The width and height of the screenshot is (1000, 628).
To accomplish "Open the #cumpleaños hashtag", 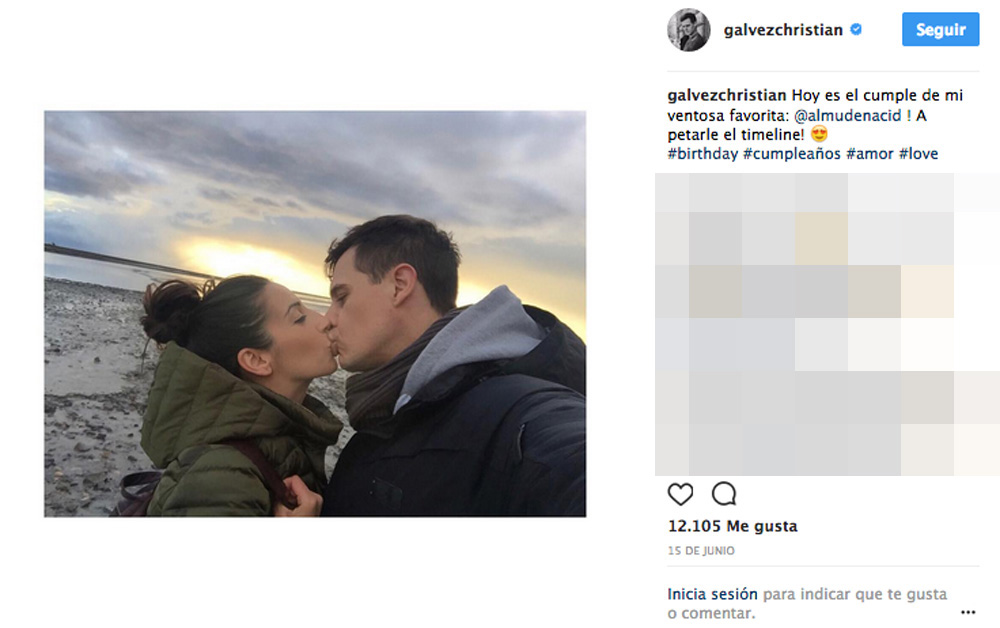I will pos(791,154).
